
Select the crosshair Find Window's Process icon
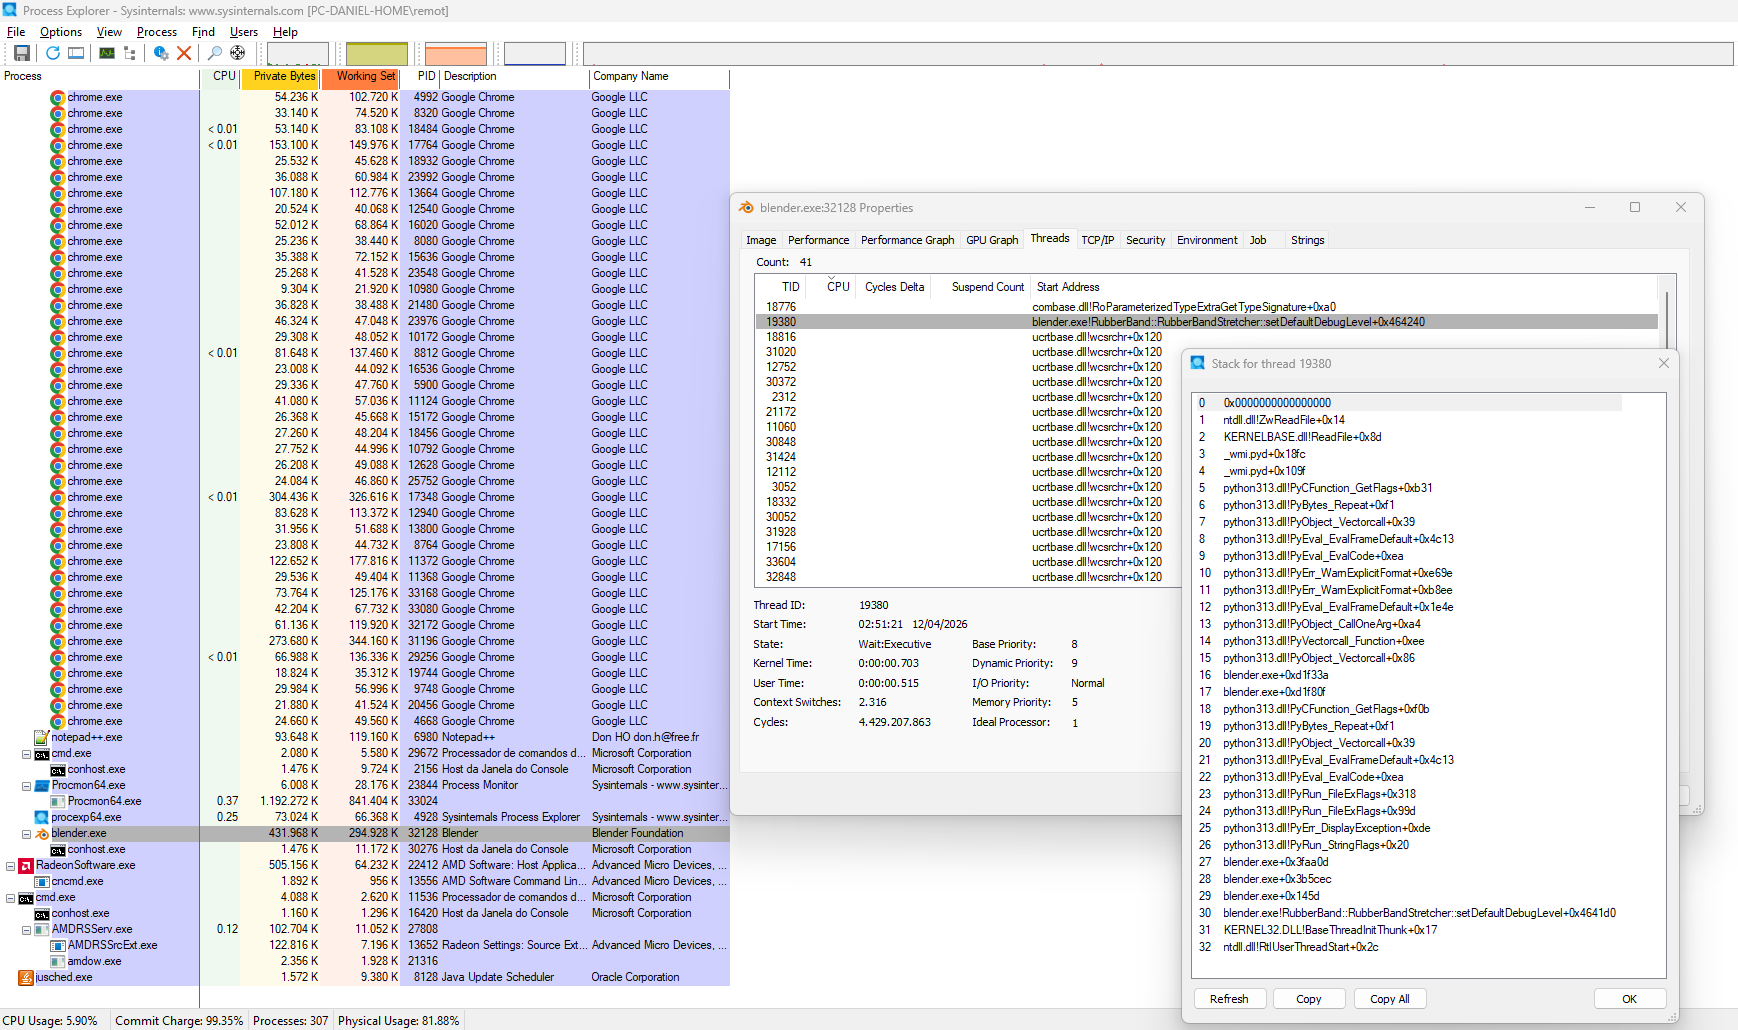point(238,53)
